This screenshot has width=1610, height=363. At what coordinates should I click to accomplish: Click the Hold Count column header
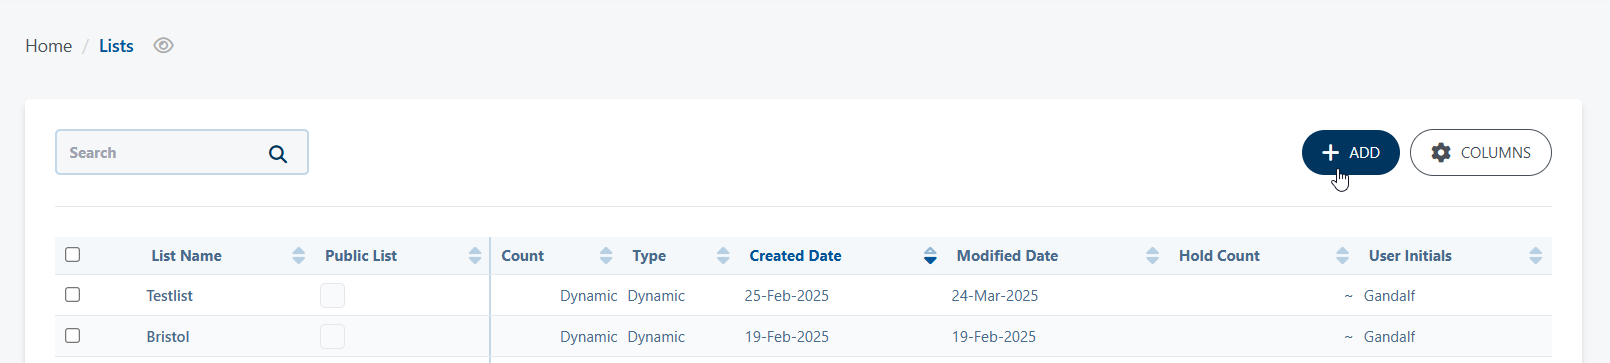click(x=1219, y=256)
